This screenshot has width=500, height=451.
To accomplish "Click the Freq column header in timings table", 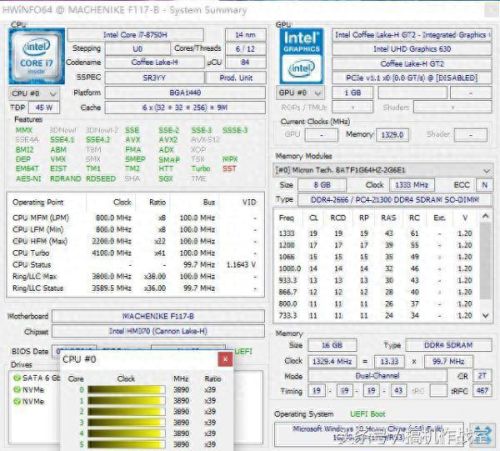I will coord(286,218).
